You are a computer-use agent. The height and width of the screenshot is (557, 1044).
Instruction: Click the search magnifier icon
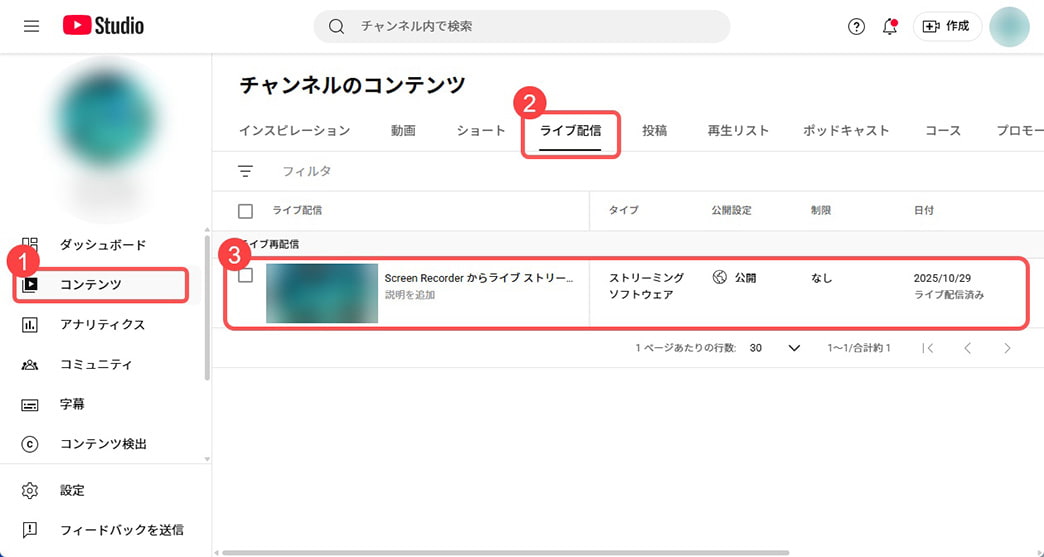click(x=336, y=27)
